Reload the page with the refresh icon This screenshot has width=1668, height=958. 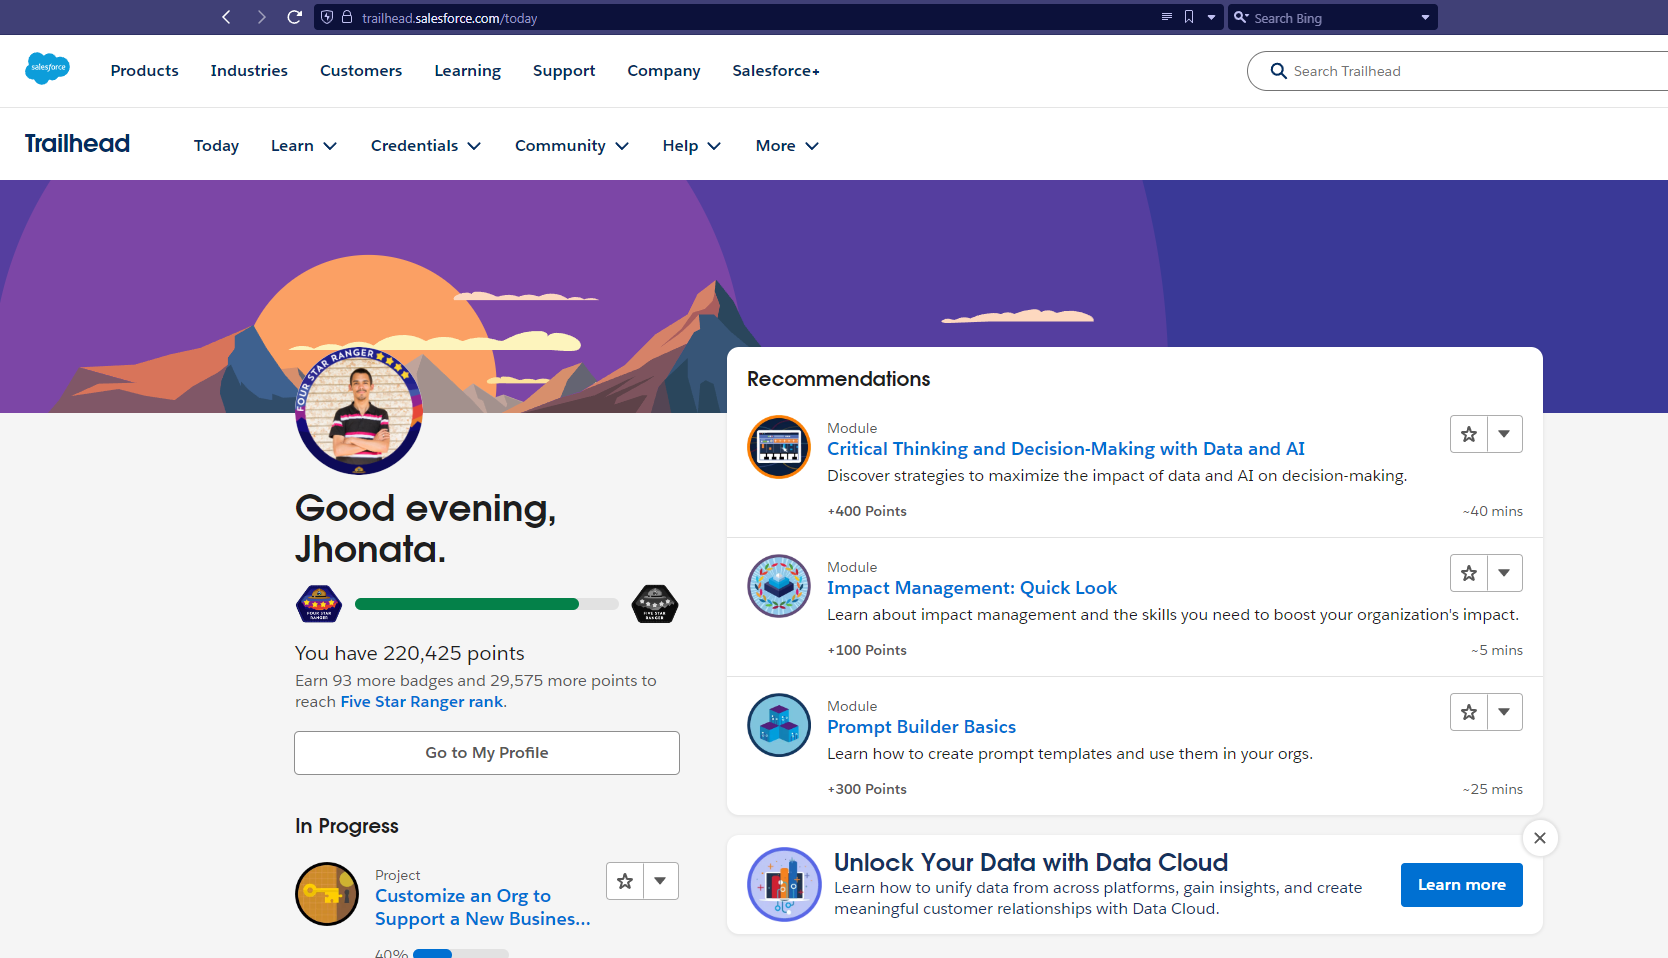tap(294, 17)
